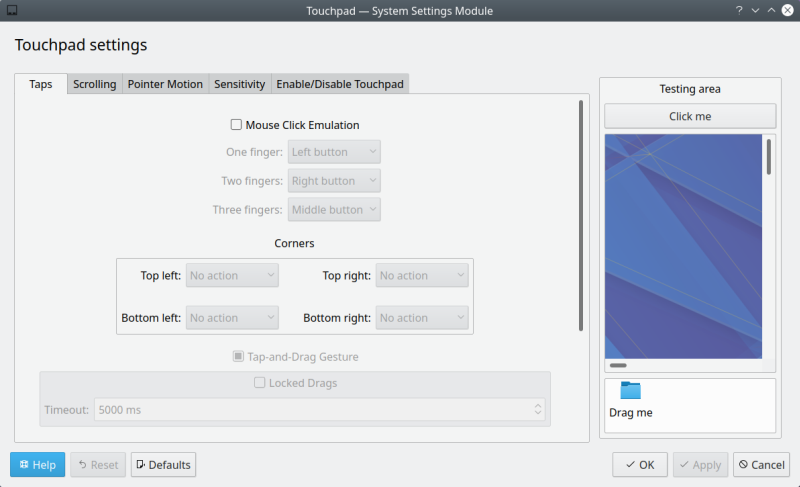Image resolution: width=800 pixels, height=487 pixels.
Task: Open the Three fingers button dropdown
Action: (334, 210)
